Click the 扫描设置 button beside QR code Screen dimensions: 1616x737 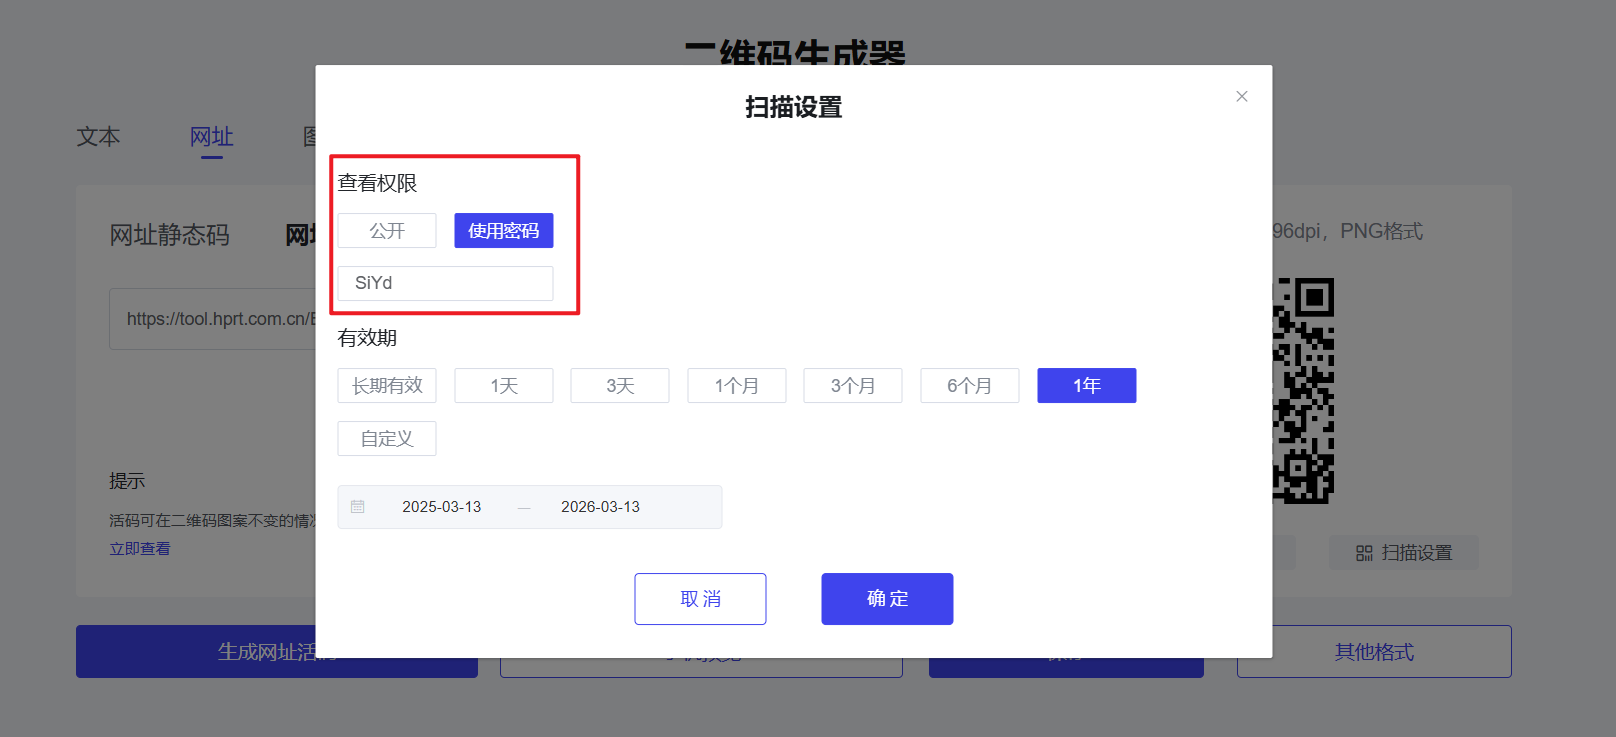point(1404,553)
